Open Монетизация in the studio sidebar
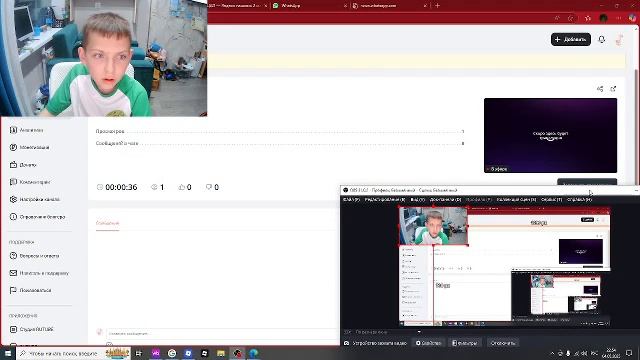Screen dimensions: 640x360 [x=29, y=147]
